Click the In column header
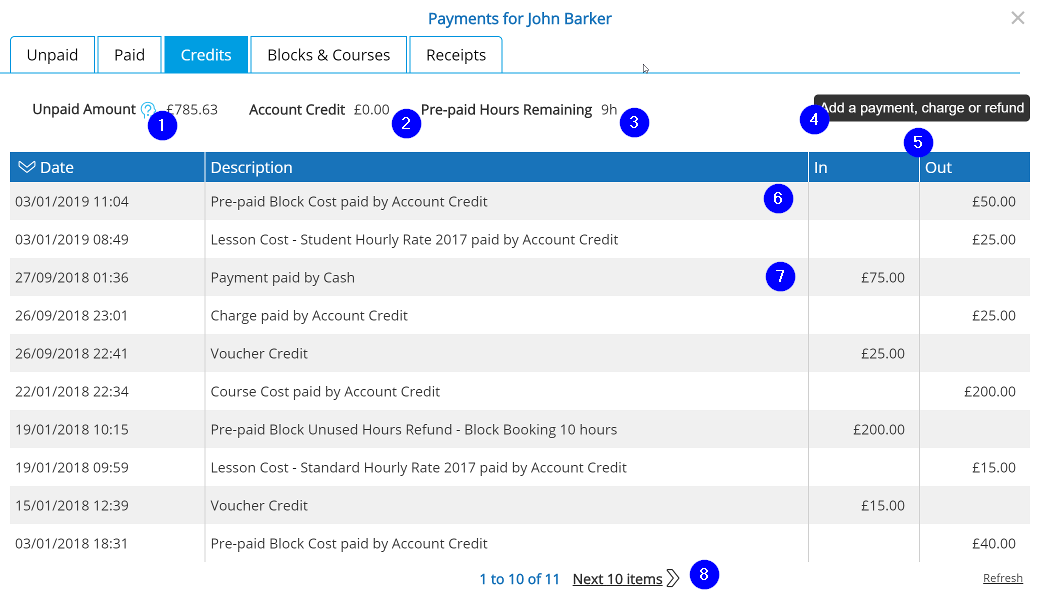Screen dimensions: 1040x598 864,167
